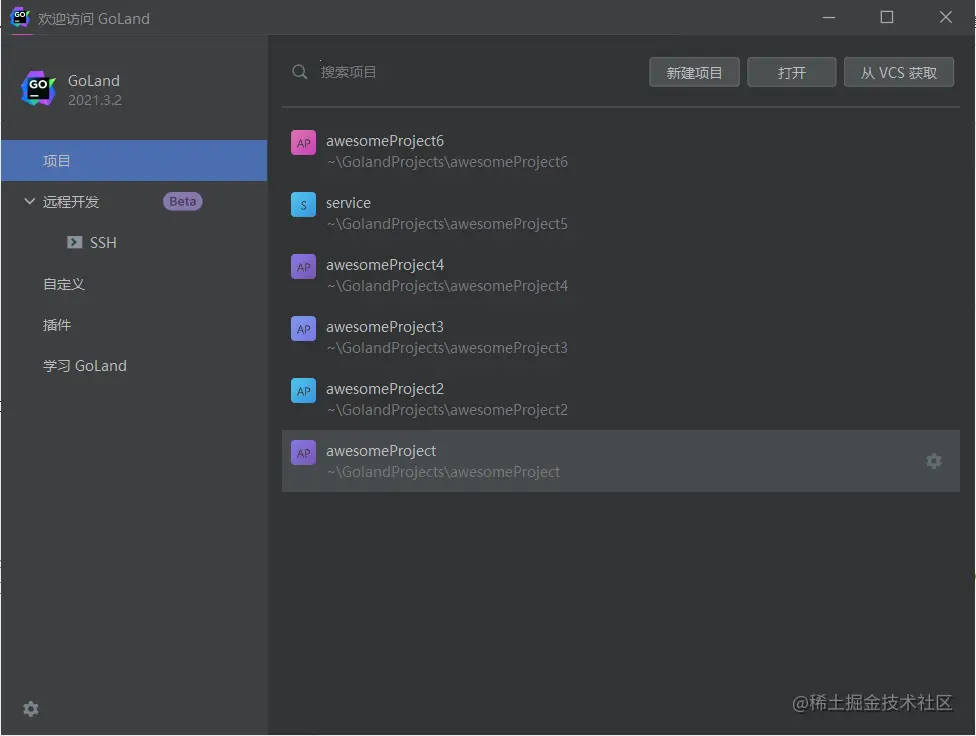Click the gear icon on awesomeProject row
Image resolution: width=976 pixels, height=736 pixels.
coord(933,461)
